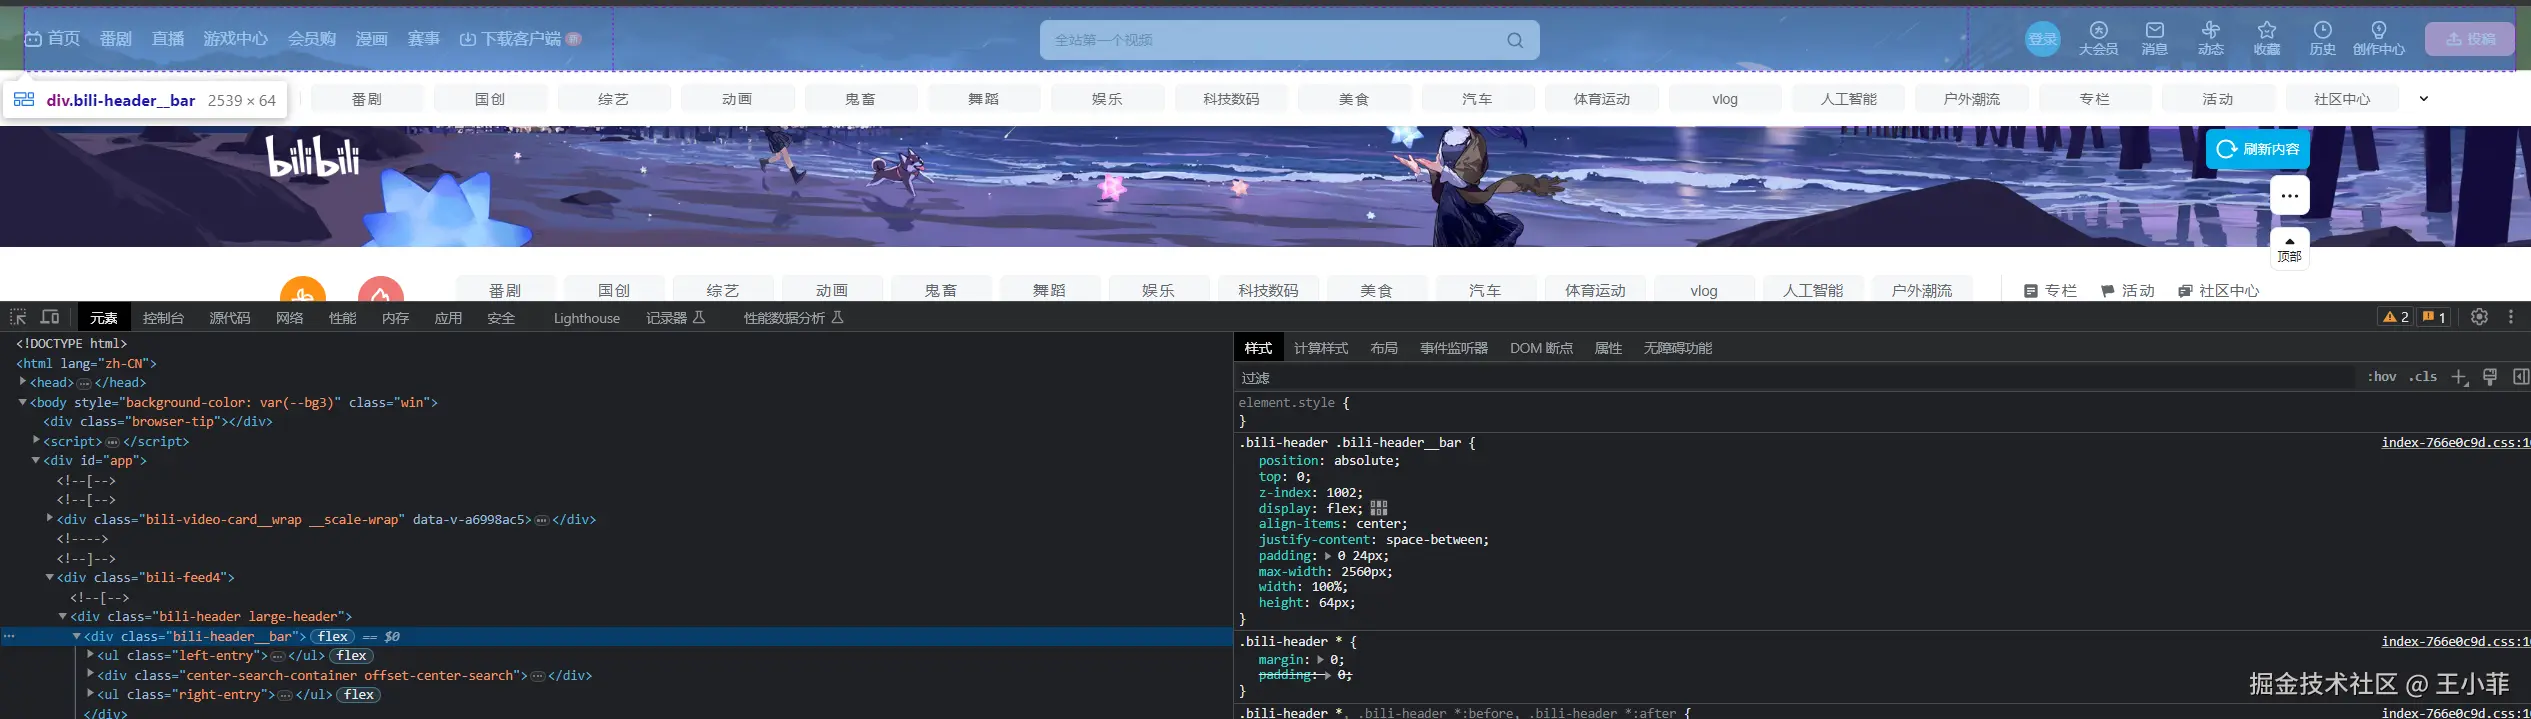Click the ellipsis inside the collapsed script tag

pyautogui.click(x=112, y=442)
